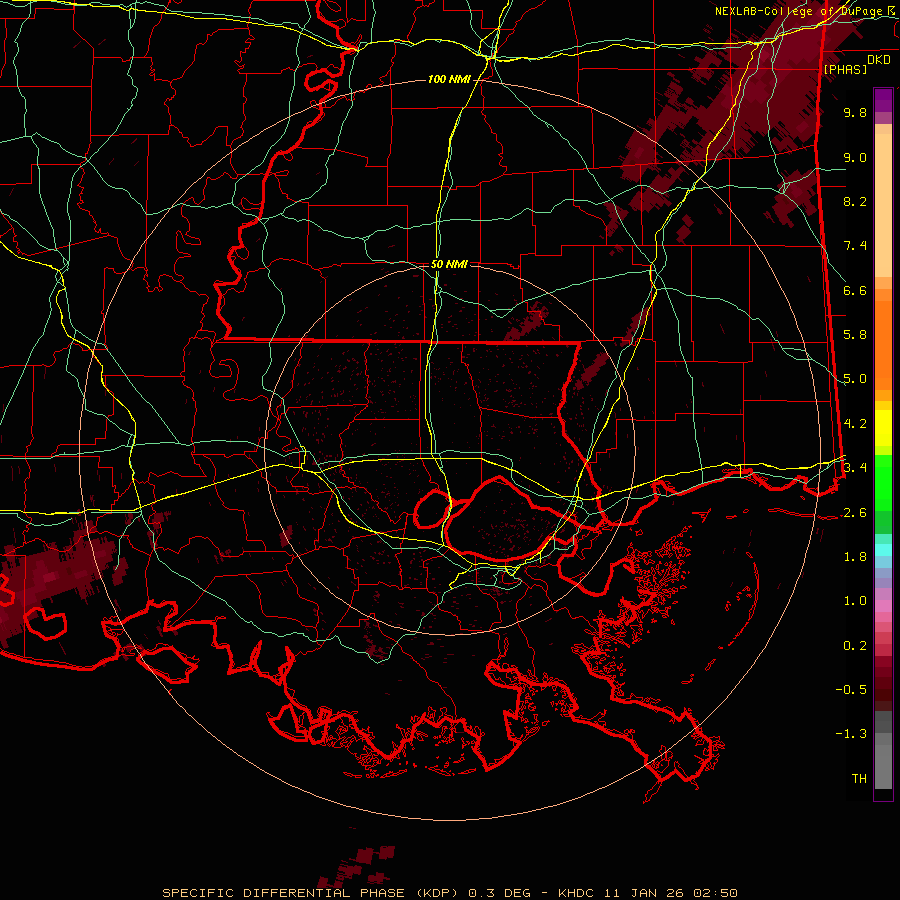Click the 1.0 scale value
The height and width of the screenshot is (900, 900).
[x=855, y=601]
